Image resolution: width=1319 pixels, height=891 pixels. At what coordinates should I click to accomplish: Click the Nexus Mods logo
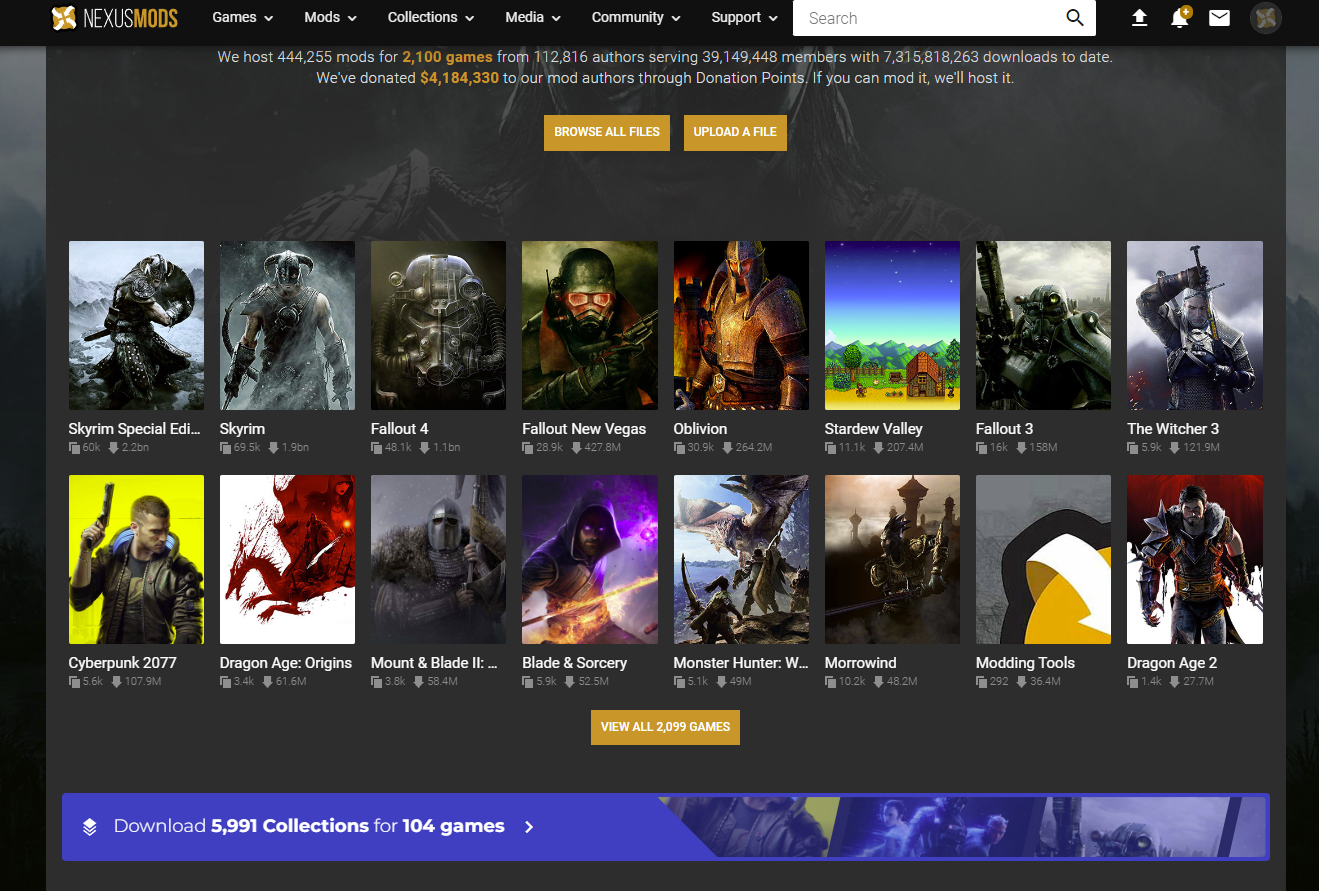(x=114, y=17)
